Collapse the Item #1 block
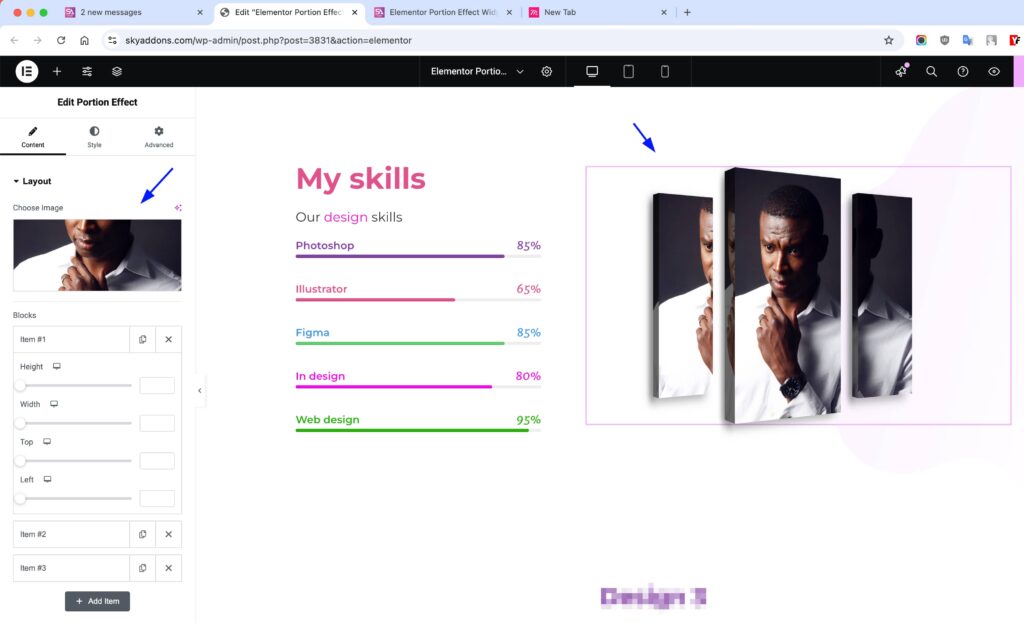The image size is (1024, 623). 71,339
